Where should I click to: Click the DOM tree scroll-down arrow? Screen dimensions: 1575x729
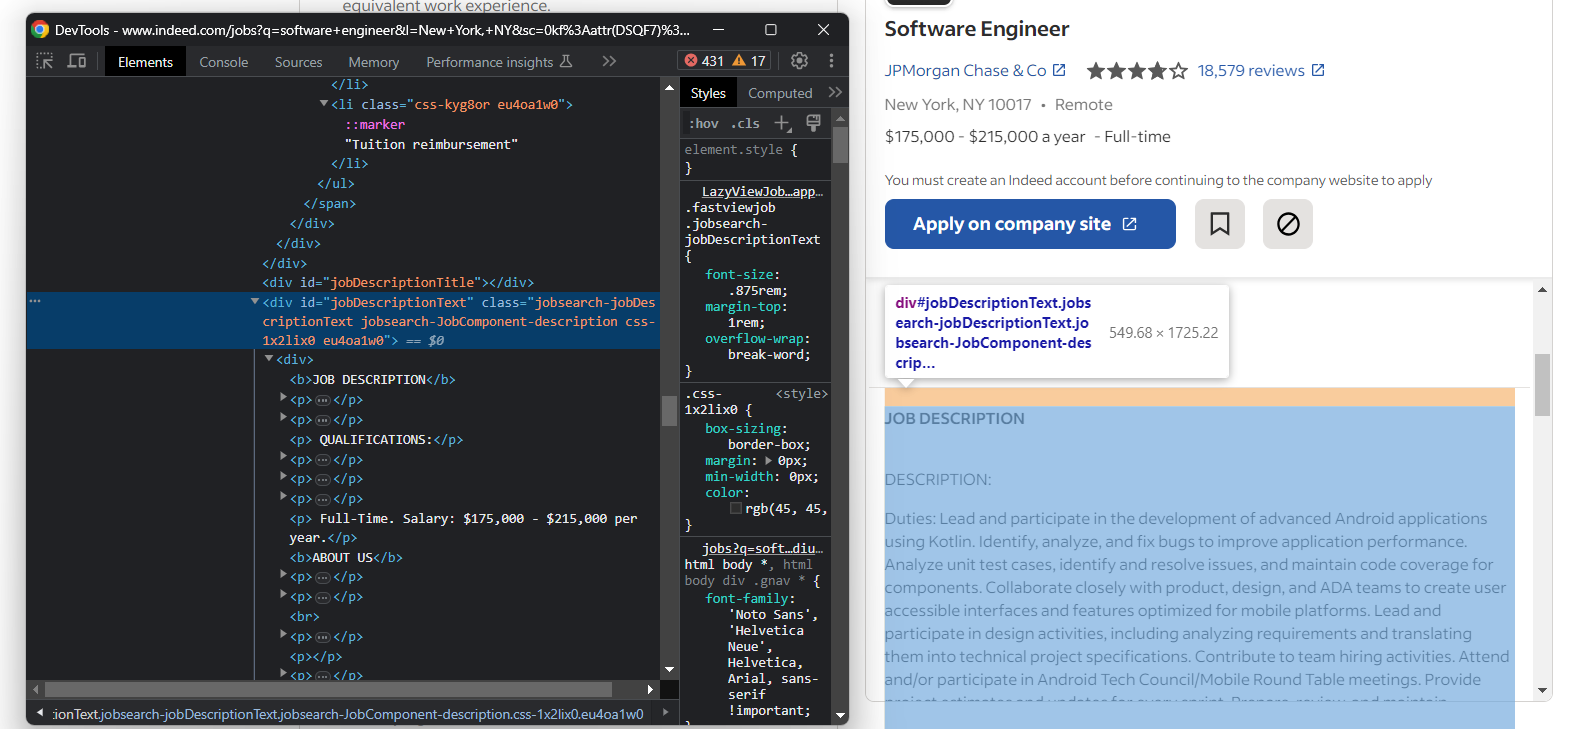[x=669, y=670]
